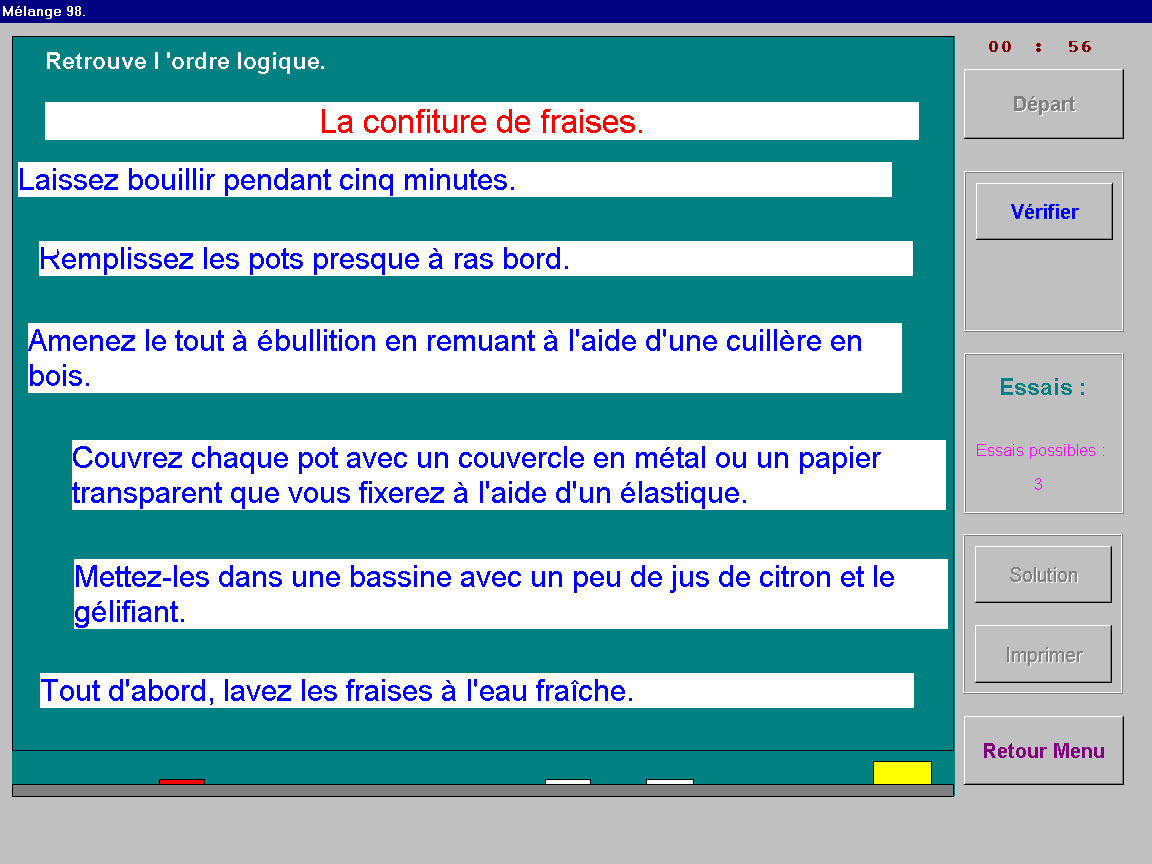Show the Solution
Viewport: 1152px width, 864px height.
1042,574
